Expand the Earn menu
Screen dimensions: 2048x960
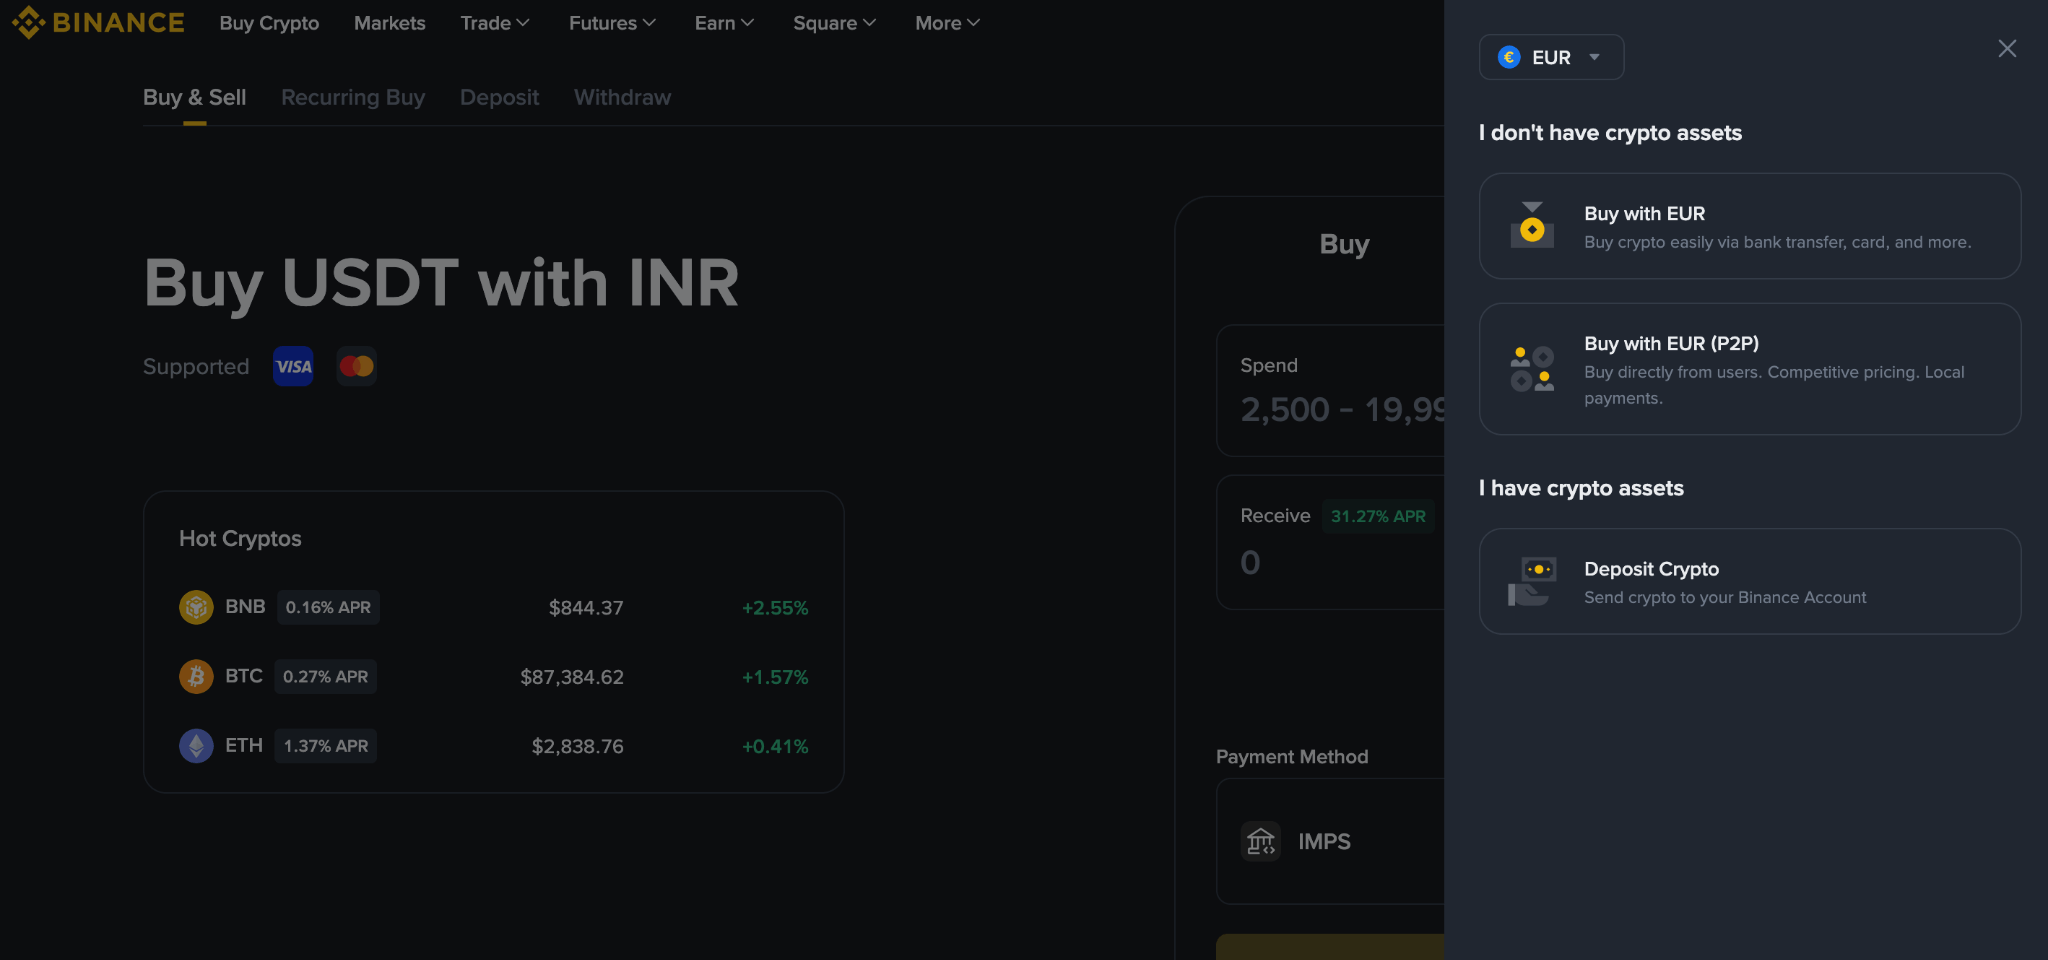pyautogui.click(x=724, y=23)
